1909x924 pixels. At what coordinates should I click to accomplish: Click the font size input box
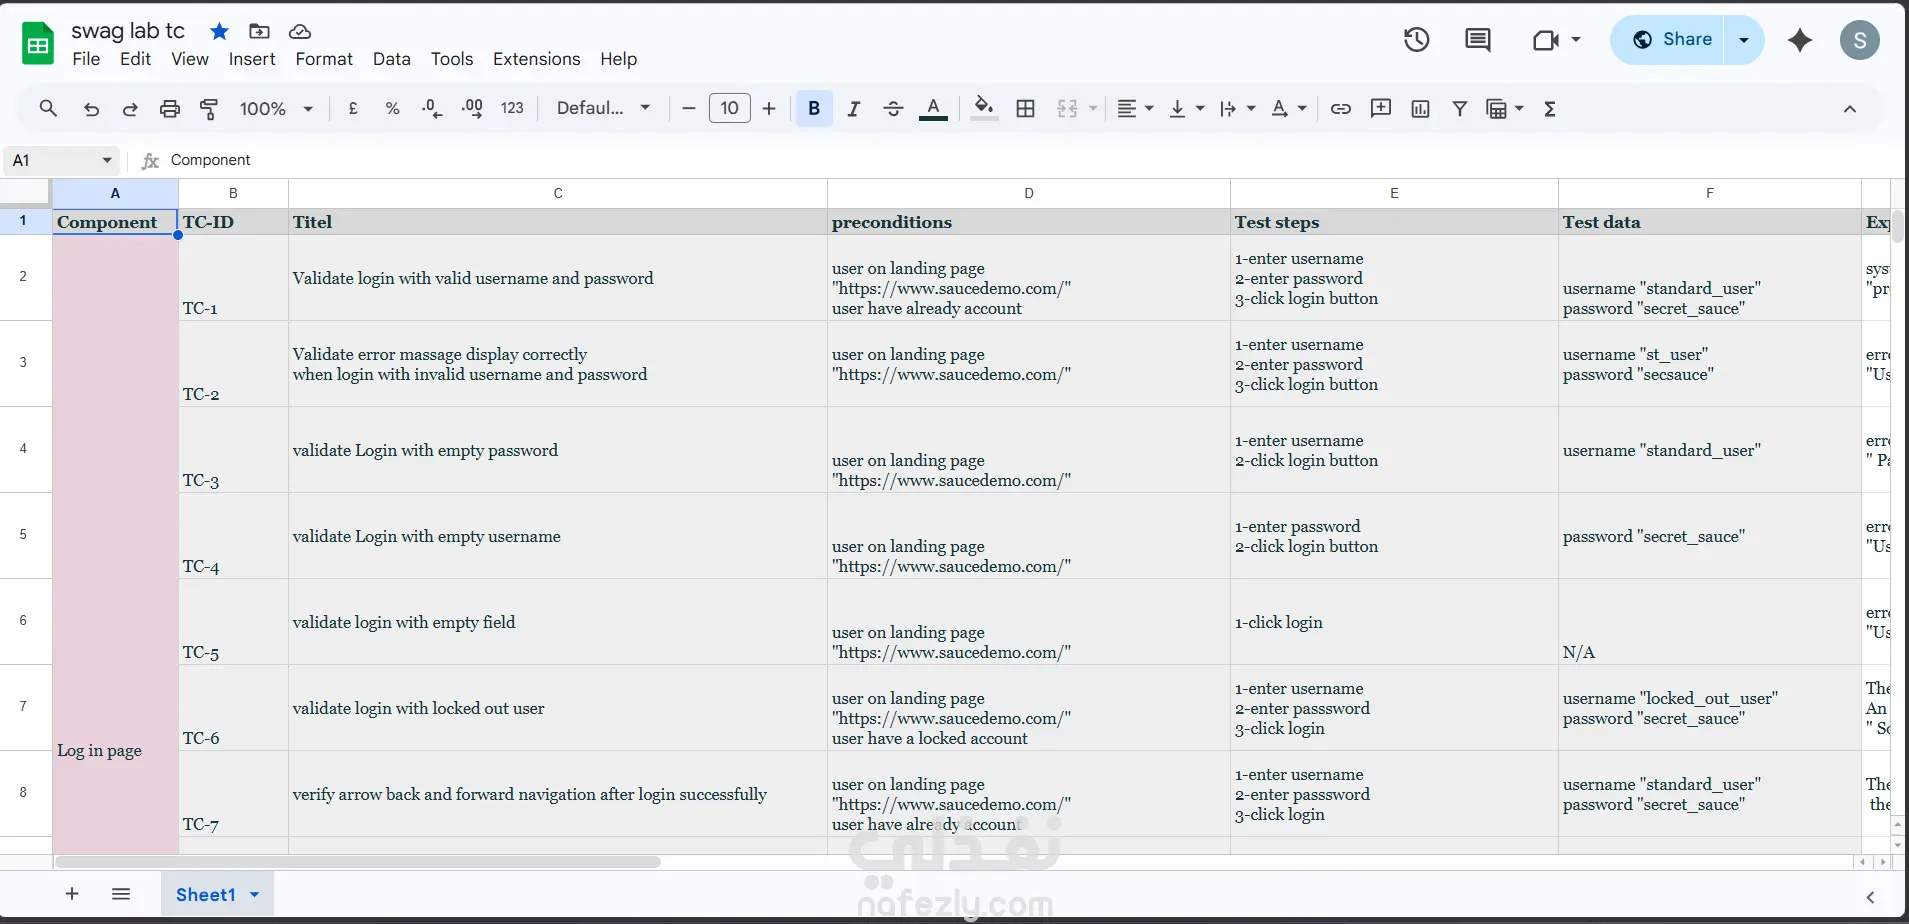point(729,109)
